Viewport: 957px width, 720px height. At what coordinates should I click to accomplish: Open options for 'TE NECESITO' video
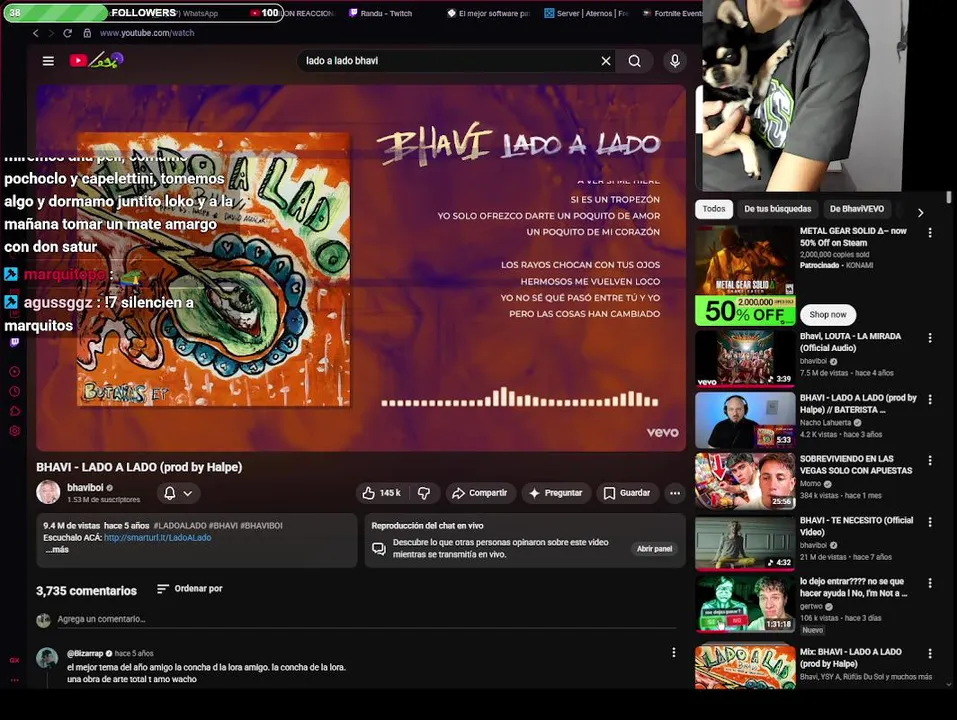click(x=930, y=522)
